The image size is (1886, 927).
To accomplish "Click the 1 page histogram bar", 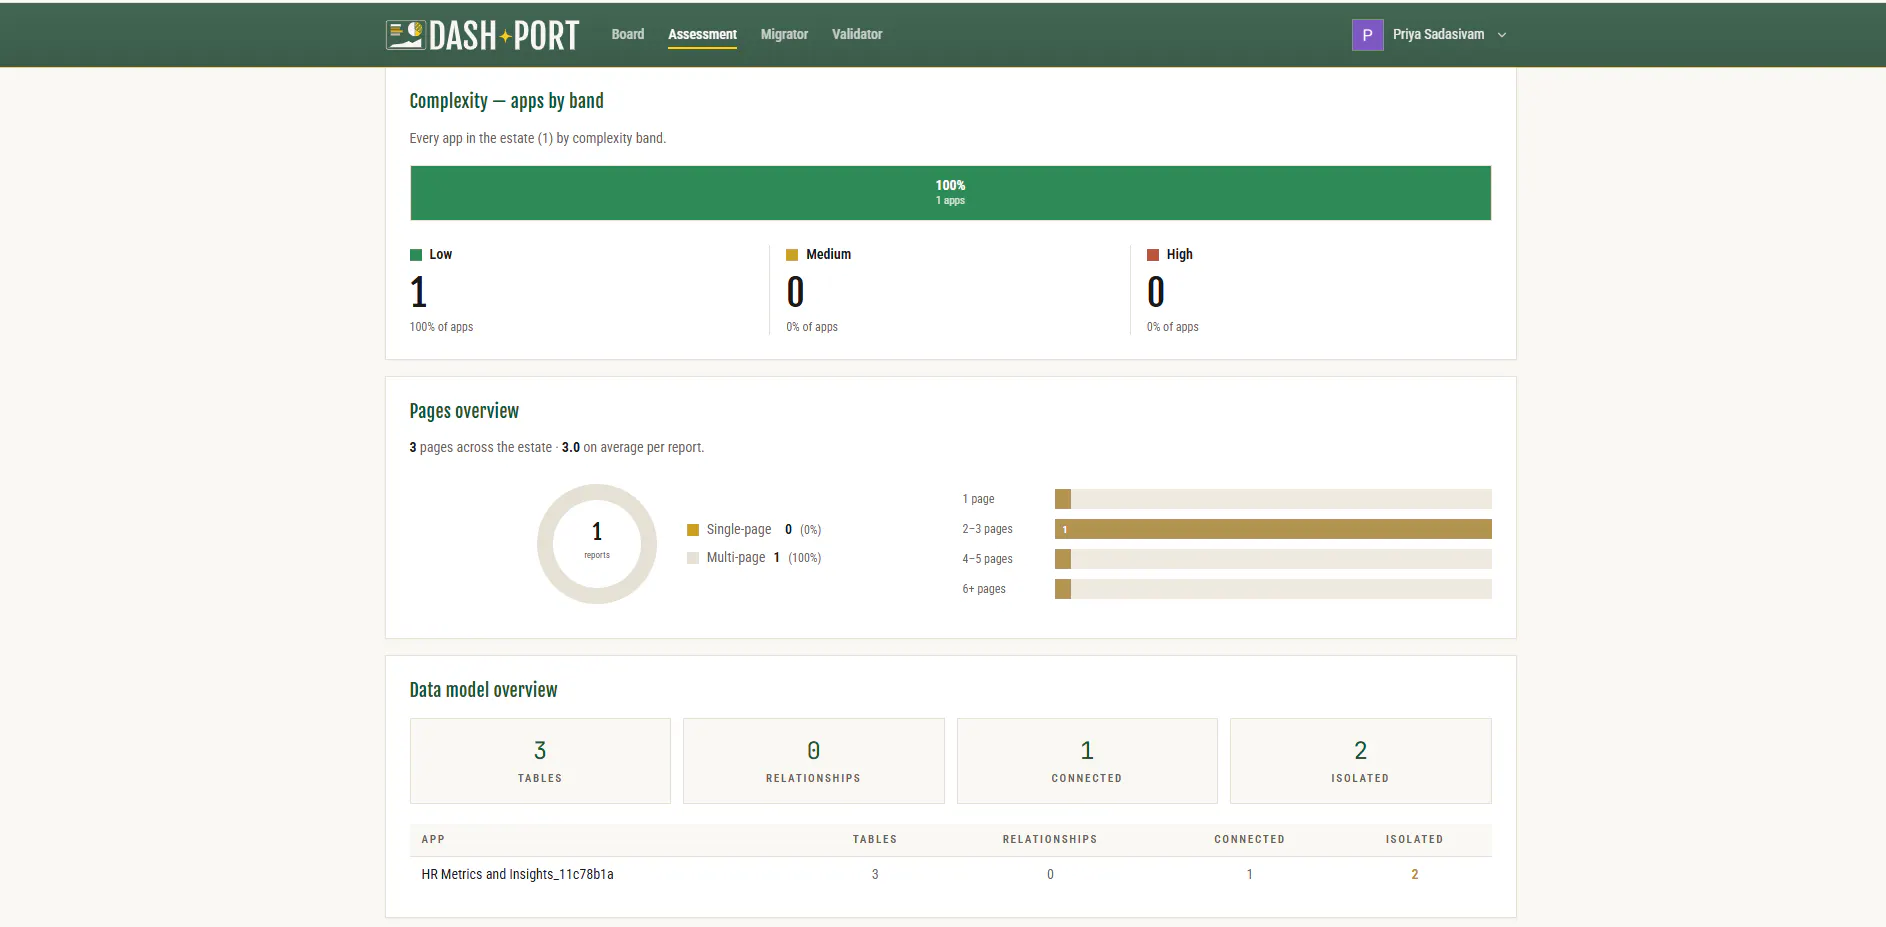I will (x=1273, y=499).
